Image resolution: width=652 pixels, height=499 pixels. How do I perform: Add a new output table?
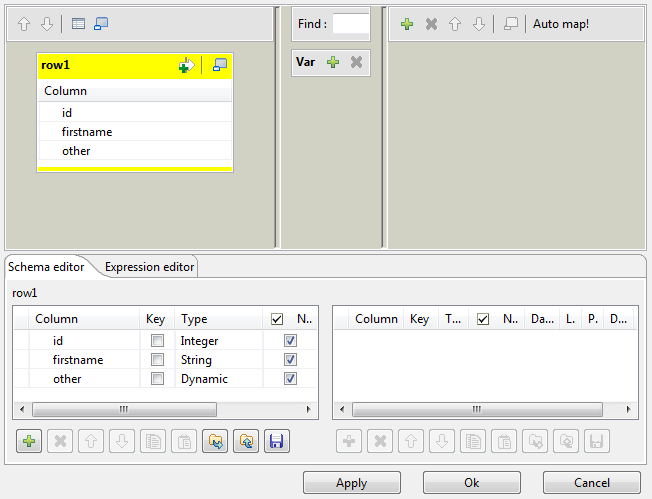coord(407,23)
